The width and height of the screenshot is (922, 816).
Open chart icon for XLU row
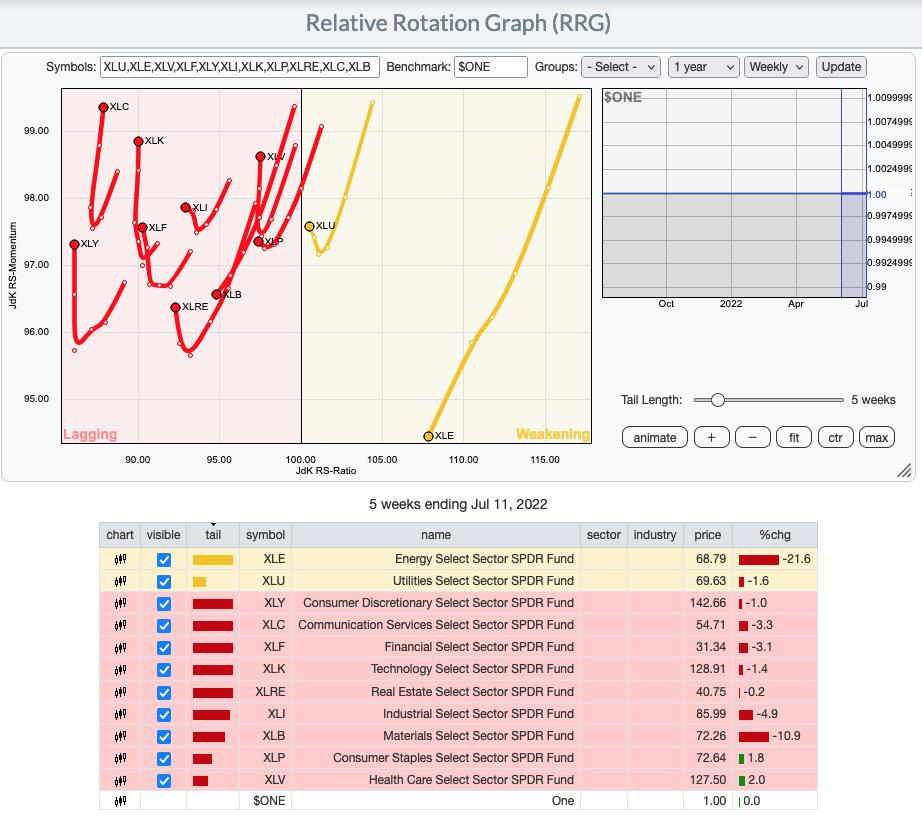[x=120, y=581]
